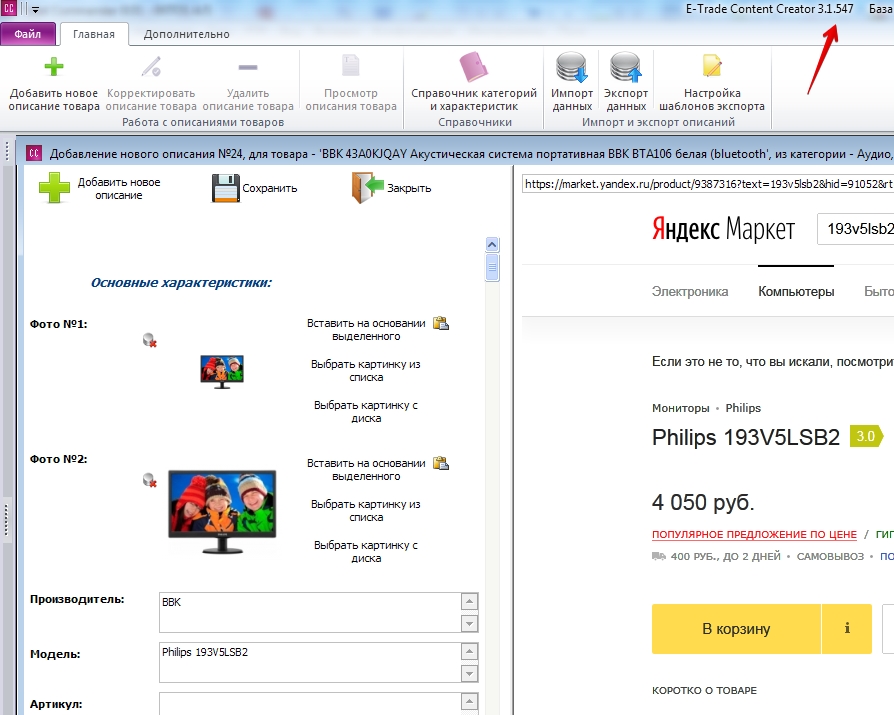
Task: Click the application CC logo in the title bar
Action: click(9, 9)
